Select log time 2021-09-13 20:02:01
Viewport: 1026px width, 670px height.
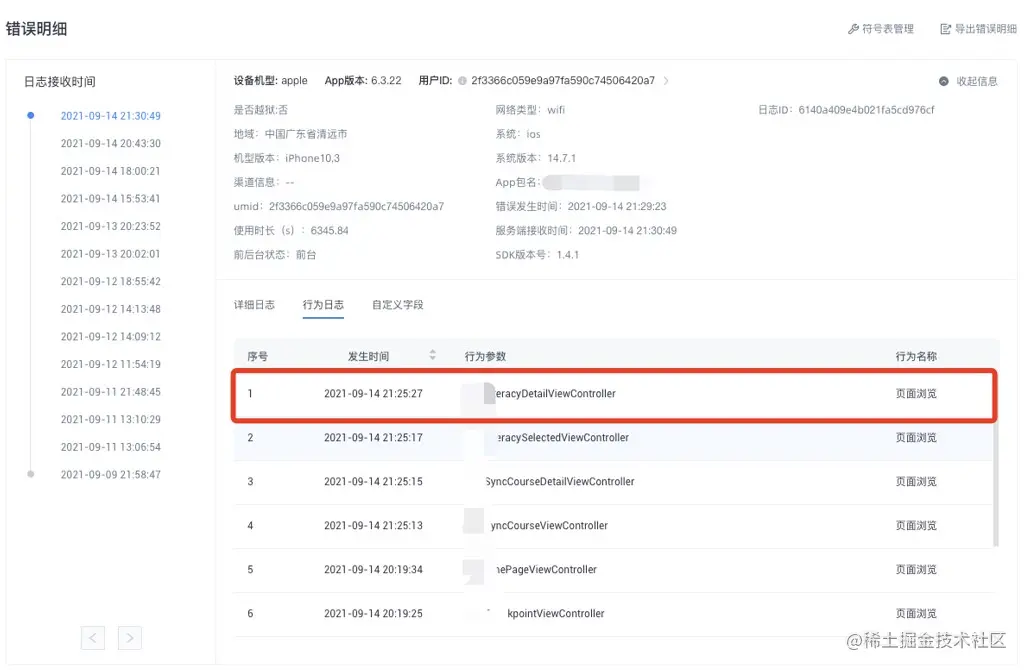coord(111,254)
